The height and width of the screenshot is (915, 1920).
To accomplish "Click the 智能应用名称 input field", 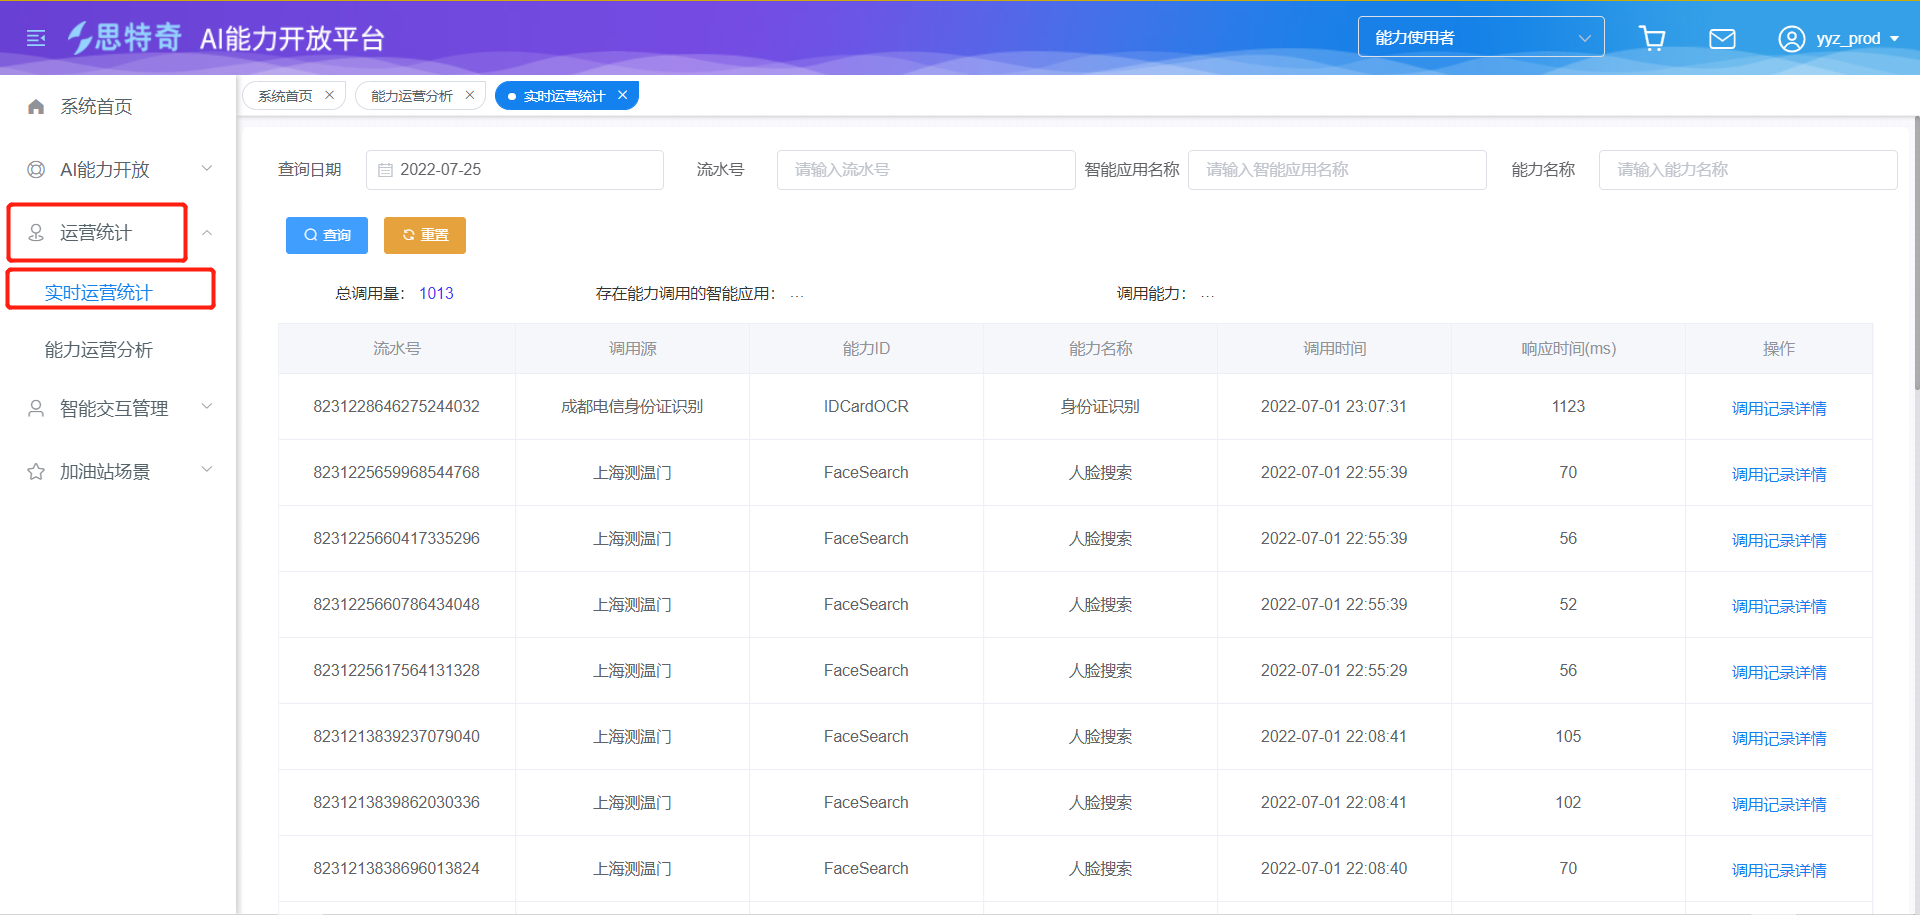I will point(1337,170).
